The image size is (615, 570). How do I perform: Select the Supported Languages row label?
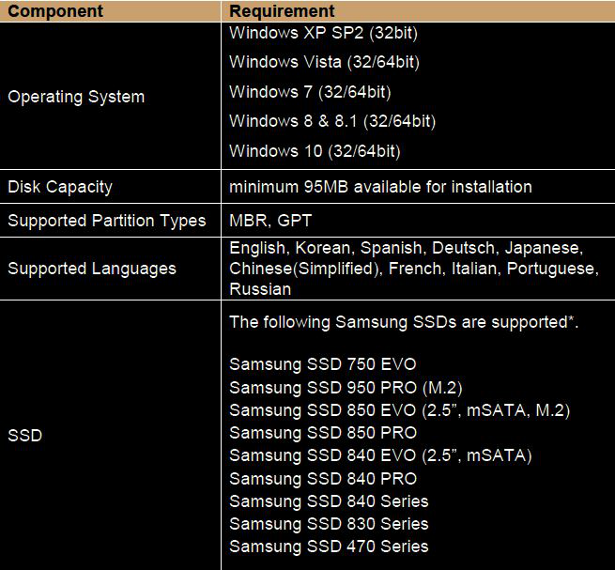92,268
